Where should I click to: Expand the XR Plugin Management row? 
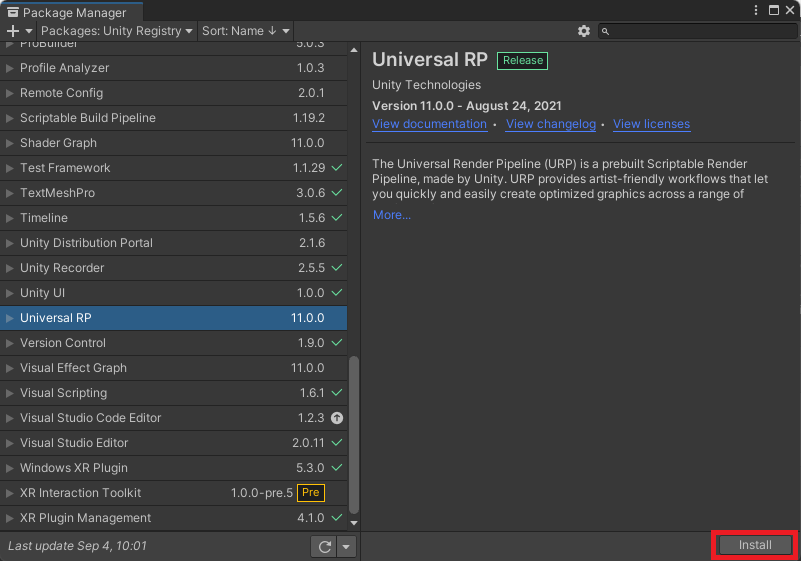9,518
